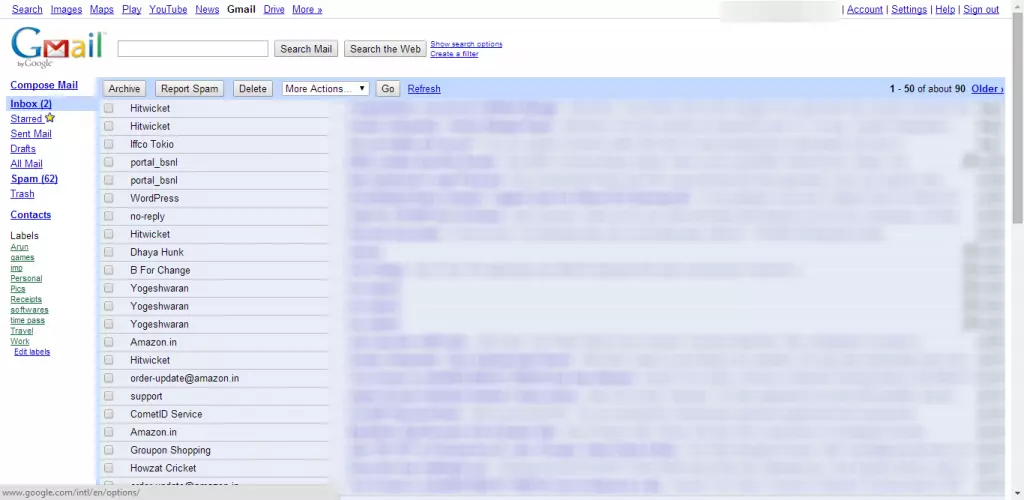Click the Go button

click(x=388, y=89)
